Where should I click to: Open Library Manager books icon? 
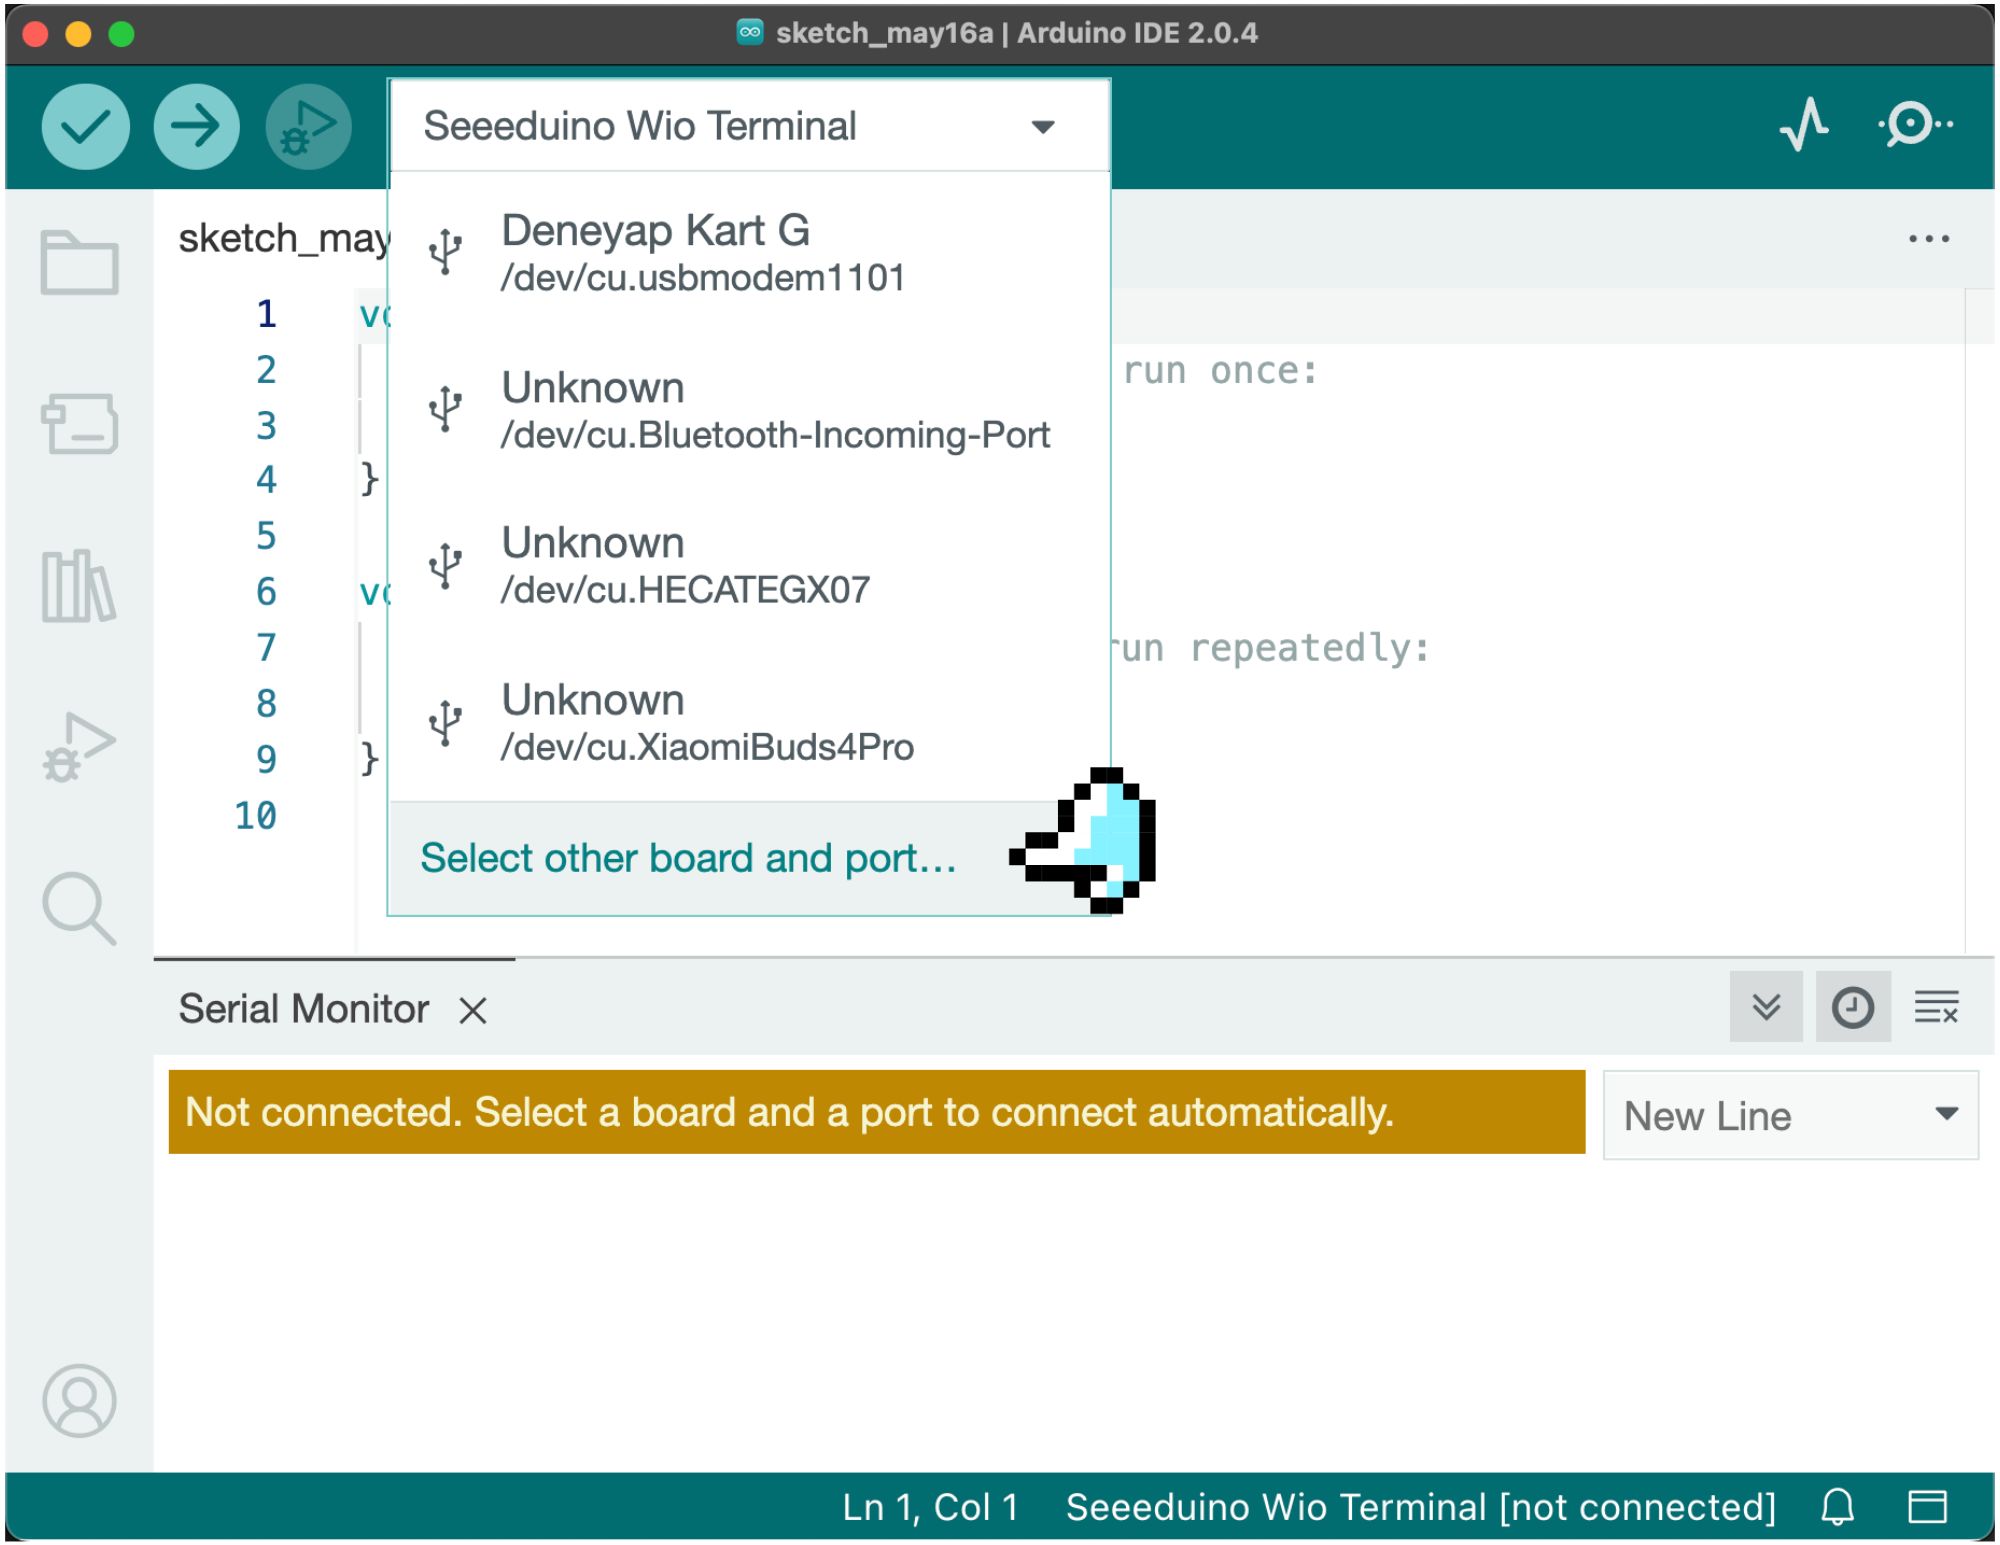point(79,586)
